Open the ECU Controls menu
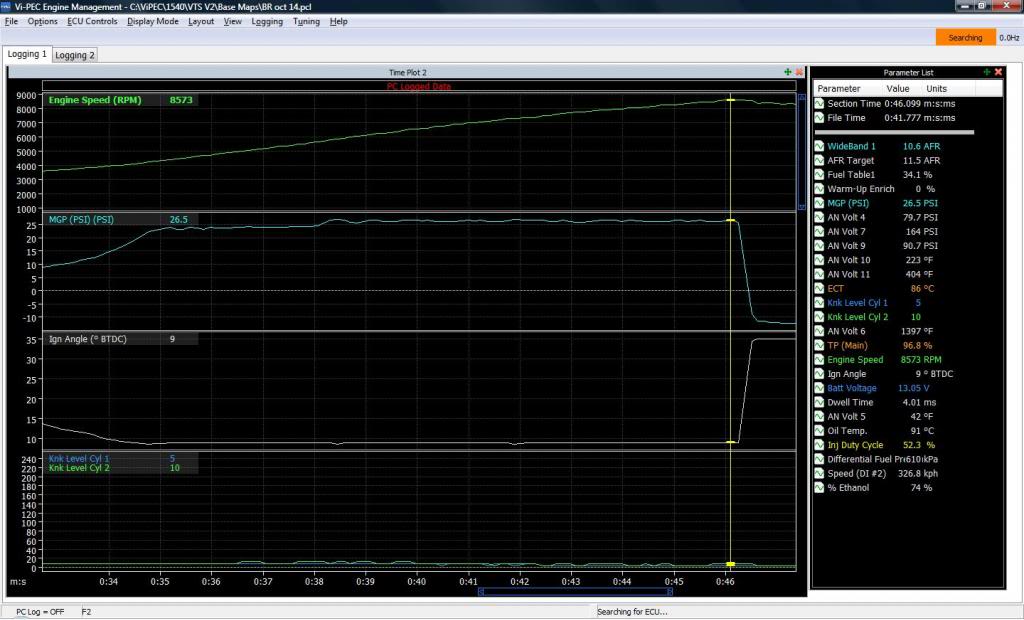1024x620 pixels. (x=92, y=22)
